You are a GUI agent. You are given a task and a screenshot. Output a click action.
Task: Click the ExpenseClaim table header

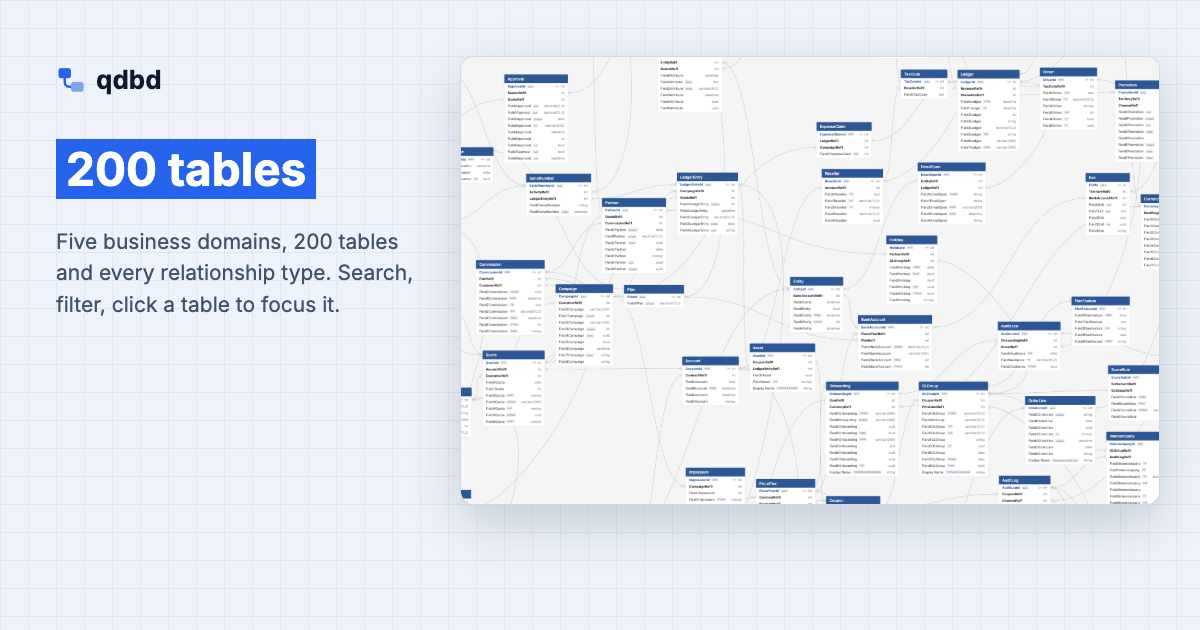click(x=845, y=127)
